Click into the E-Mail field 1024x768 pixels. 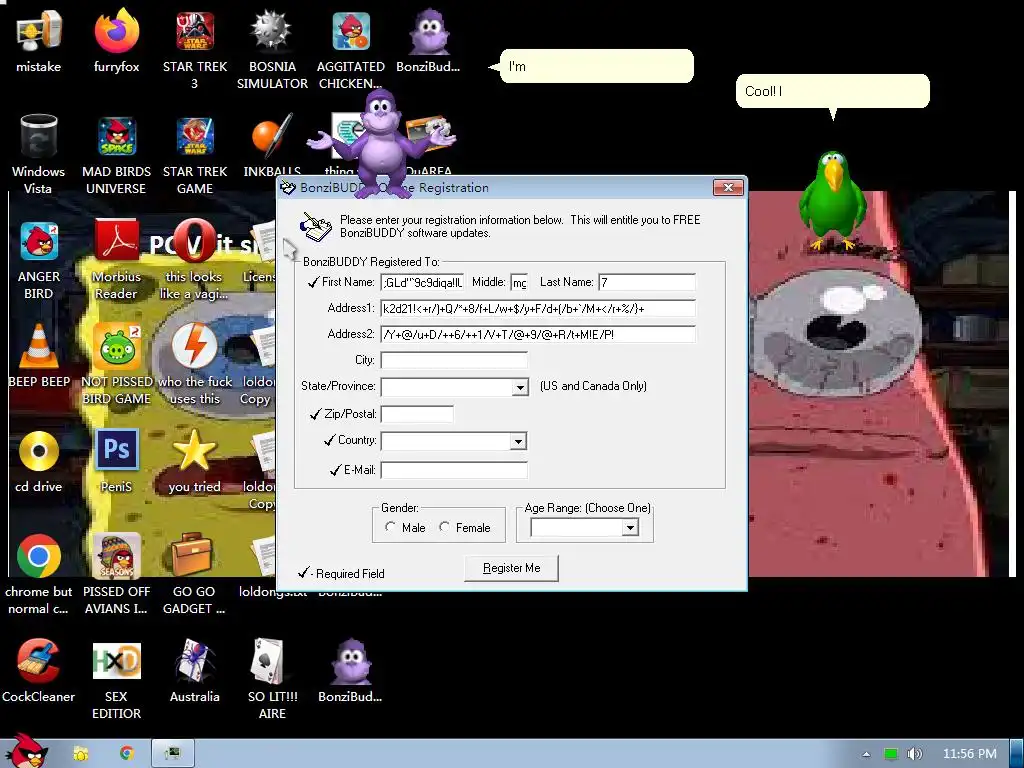(454, 470)
